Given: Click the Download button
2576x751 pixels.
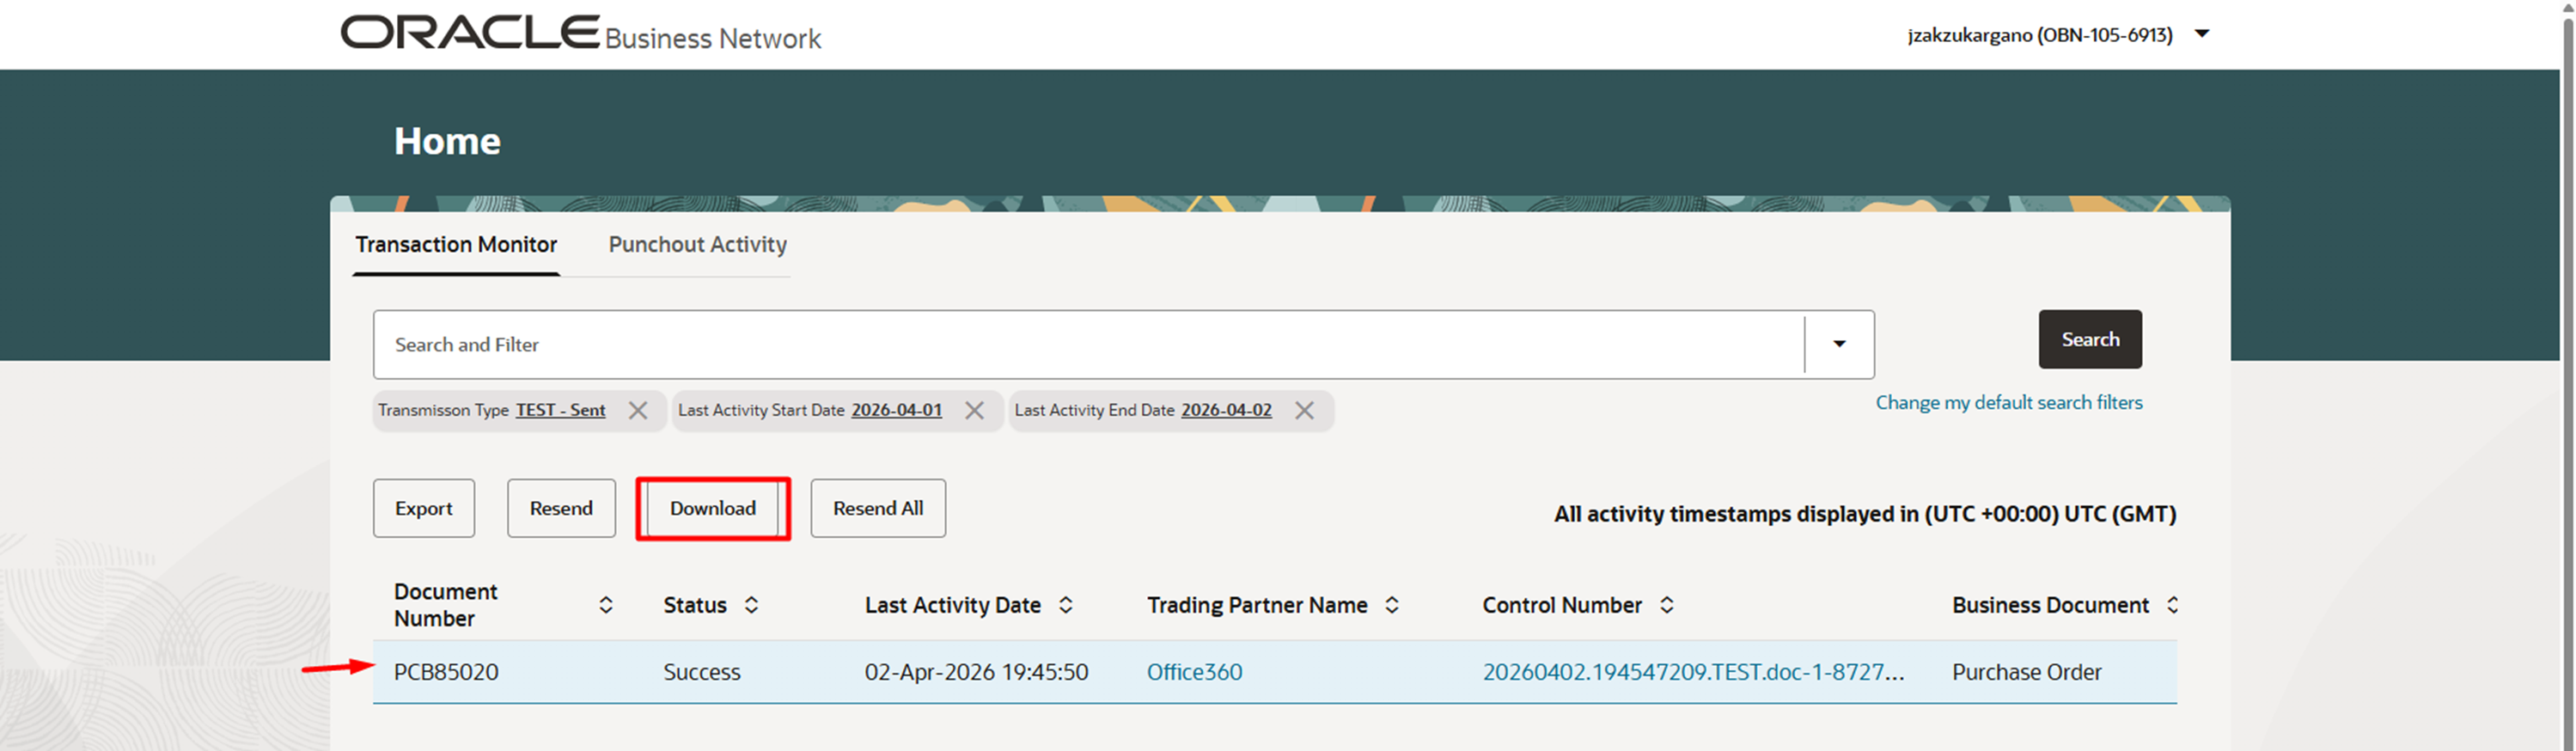Looking at the screenshot, I should (x=713, y=508).
